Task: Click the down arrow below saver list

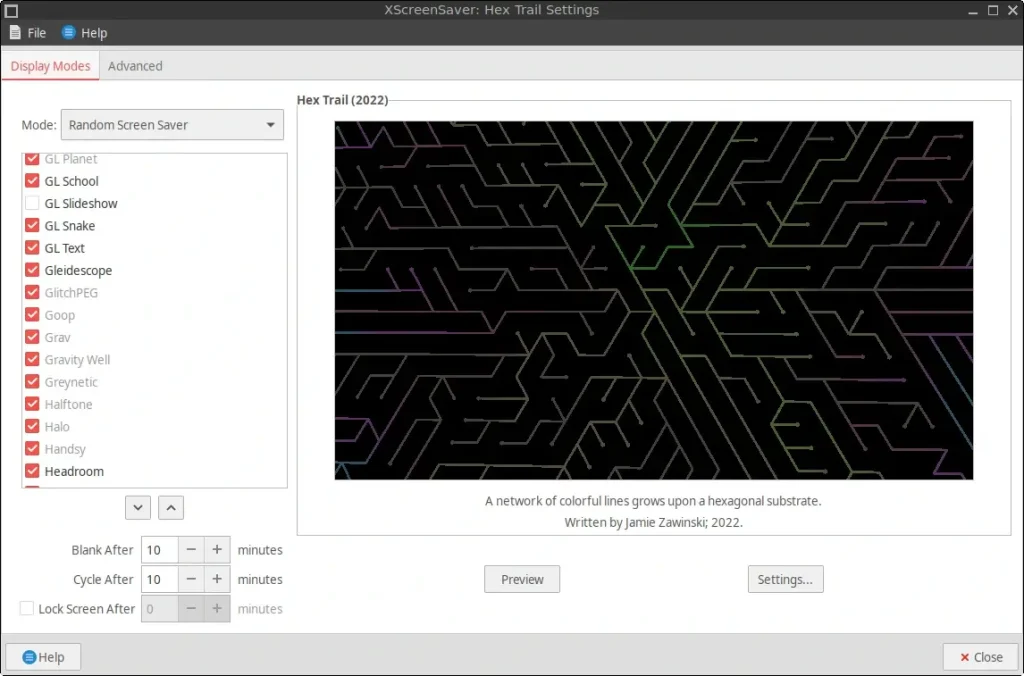Action: point(138,507)
